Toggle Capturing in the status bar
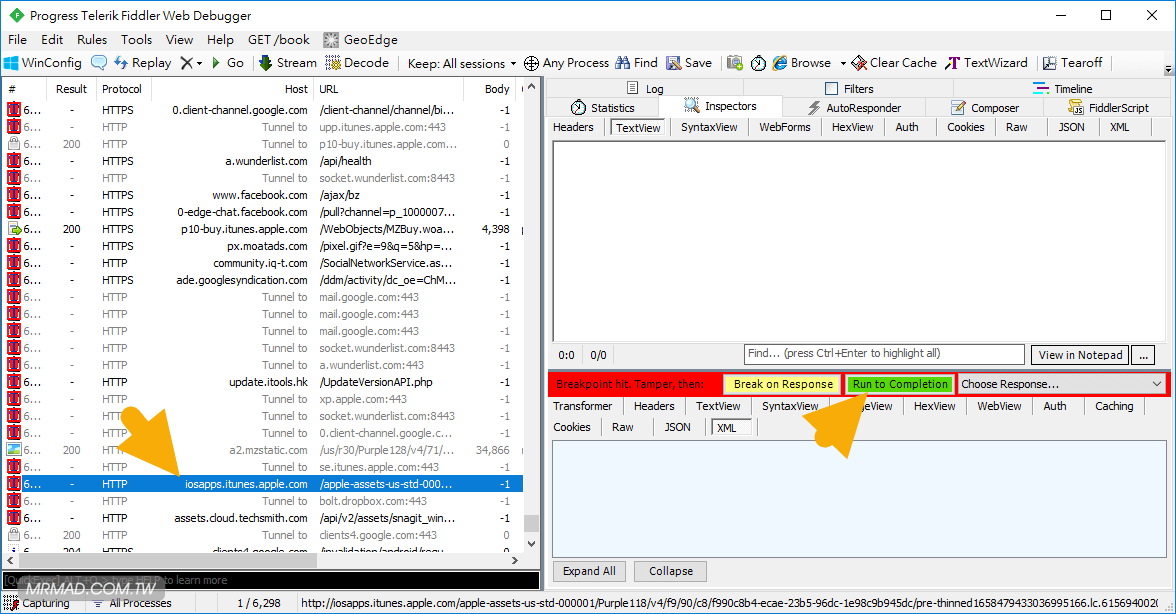The image size is (1176, 614). click(x=38, y=603)
